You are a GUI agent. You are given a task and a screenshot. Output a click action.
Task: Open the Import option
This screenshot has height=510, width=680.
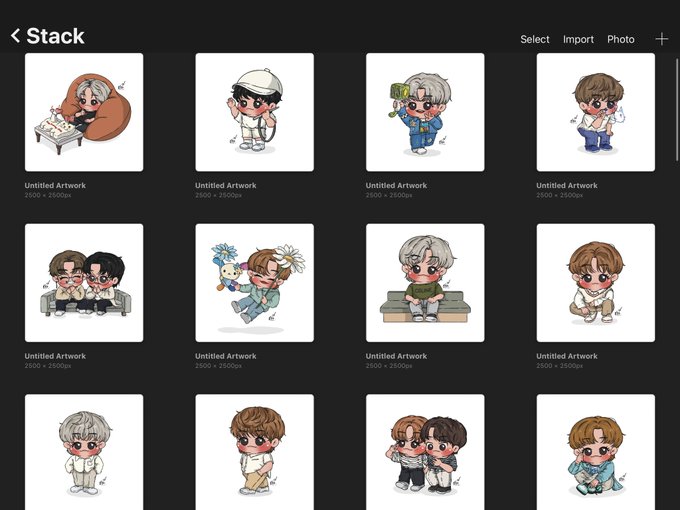pyautogui.click(x=578, y=39)
